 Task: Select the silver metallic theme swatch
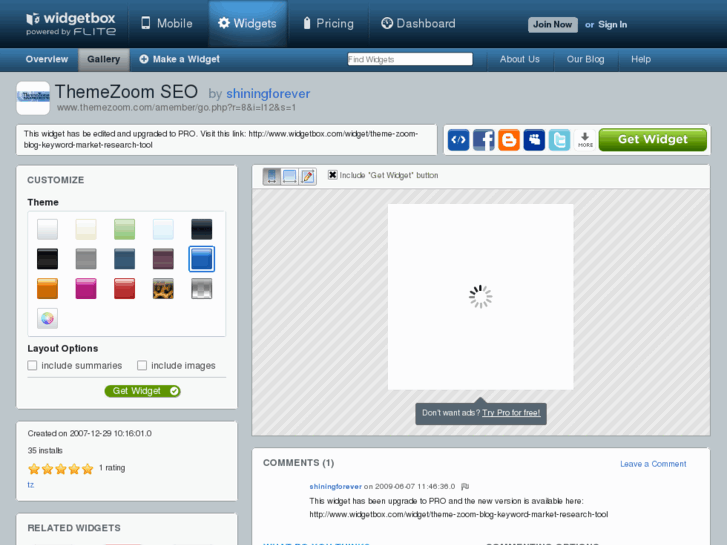pos(202,289)
